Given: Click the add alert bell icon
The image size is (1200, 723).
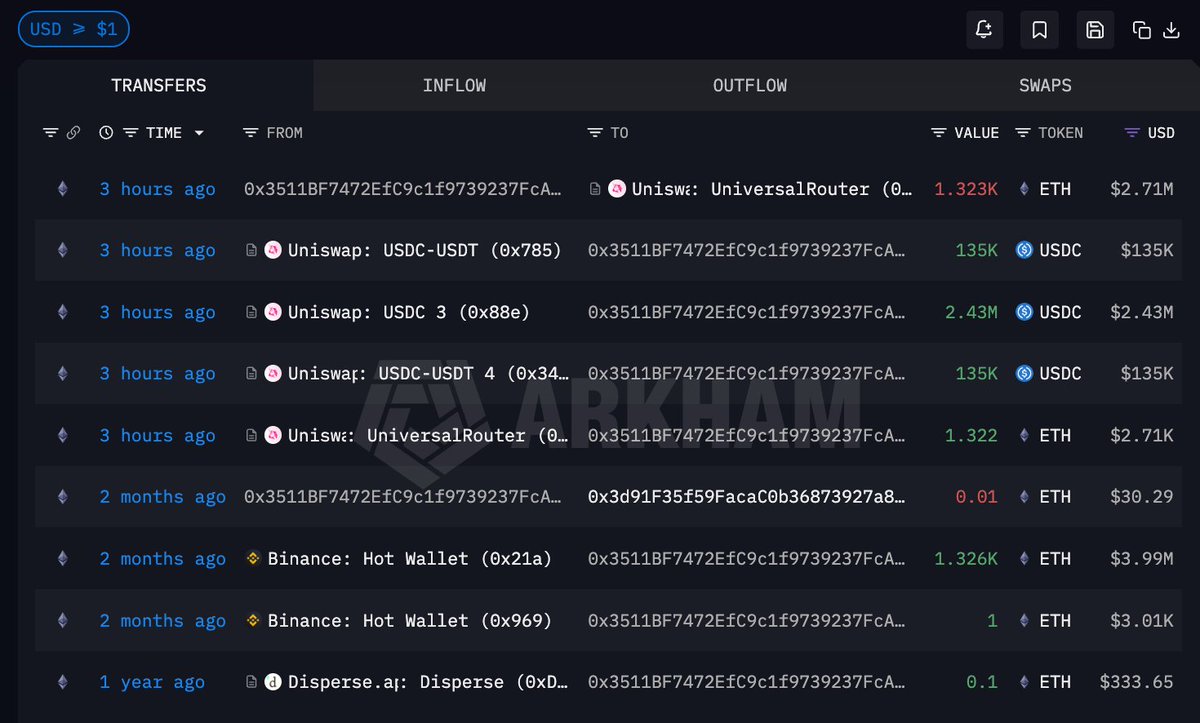Looking at the screenshot, I should point(984,30).
